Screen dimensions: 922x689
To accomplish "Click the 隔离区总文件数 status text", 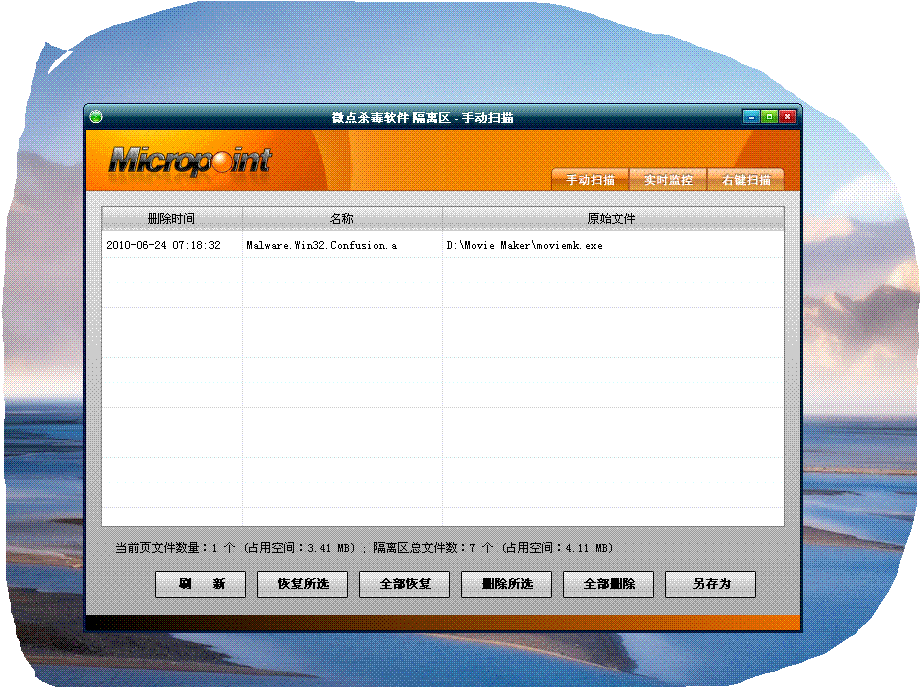I will 493,548.
